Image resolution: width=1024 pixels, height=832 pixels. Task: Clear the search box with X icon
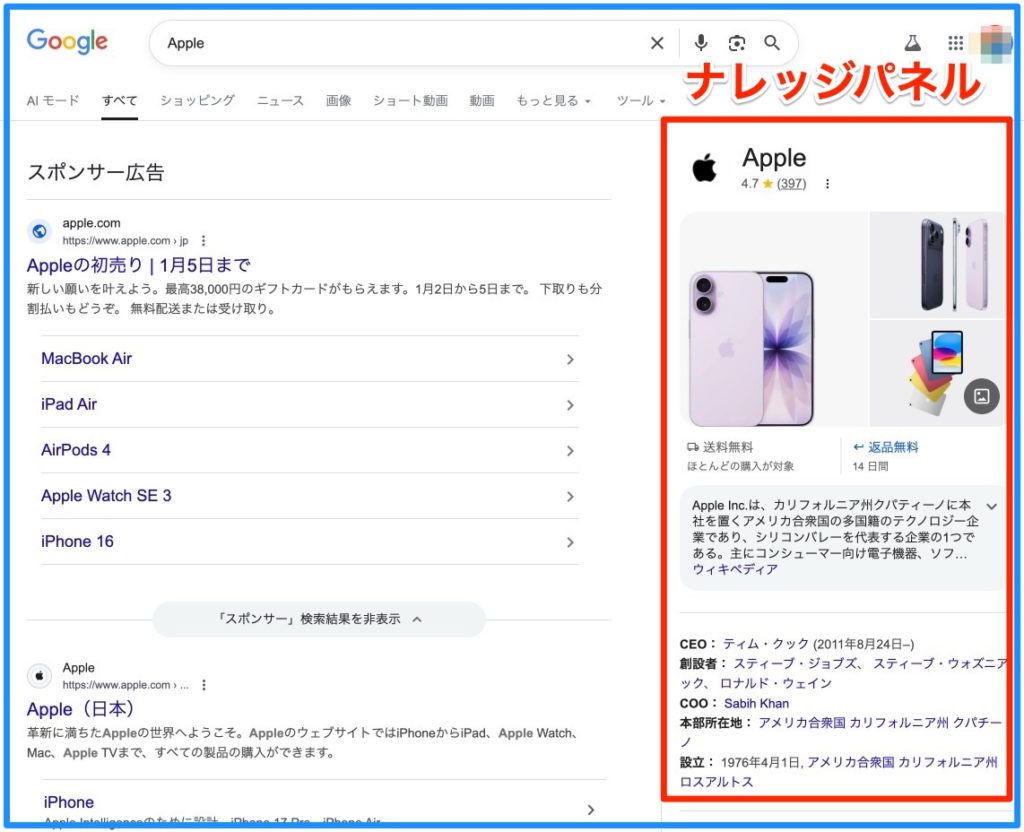coord(657,43)
